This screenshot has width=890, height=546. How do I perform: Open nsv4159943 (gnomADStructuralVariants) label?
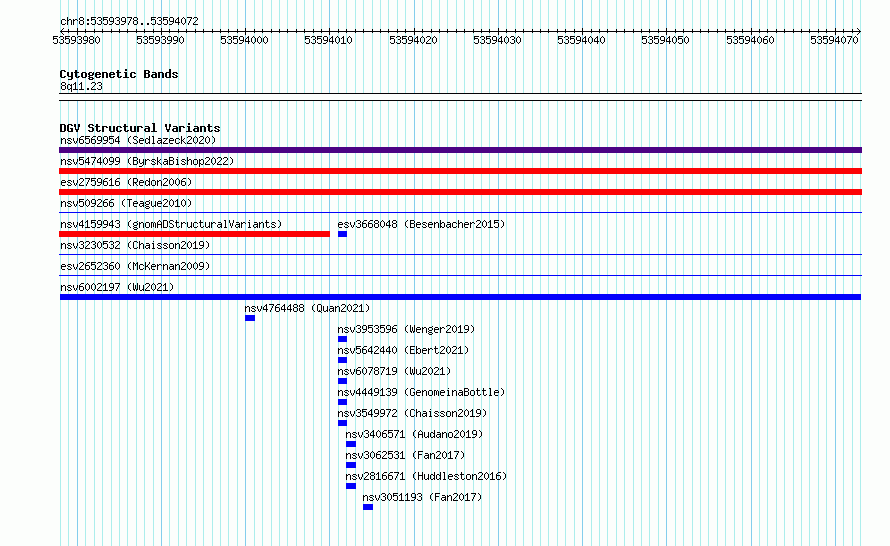(x=171, y=224)
